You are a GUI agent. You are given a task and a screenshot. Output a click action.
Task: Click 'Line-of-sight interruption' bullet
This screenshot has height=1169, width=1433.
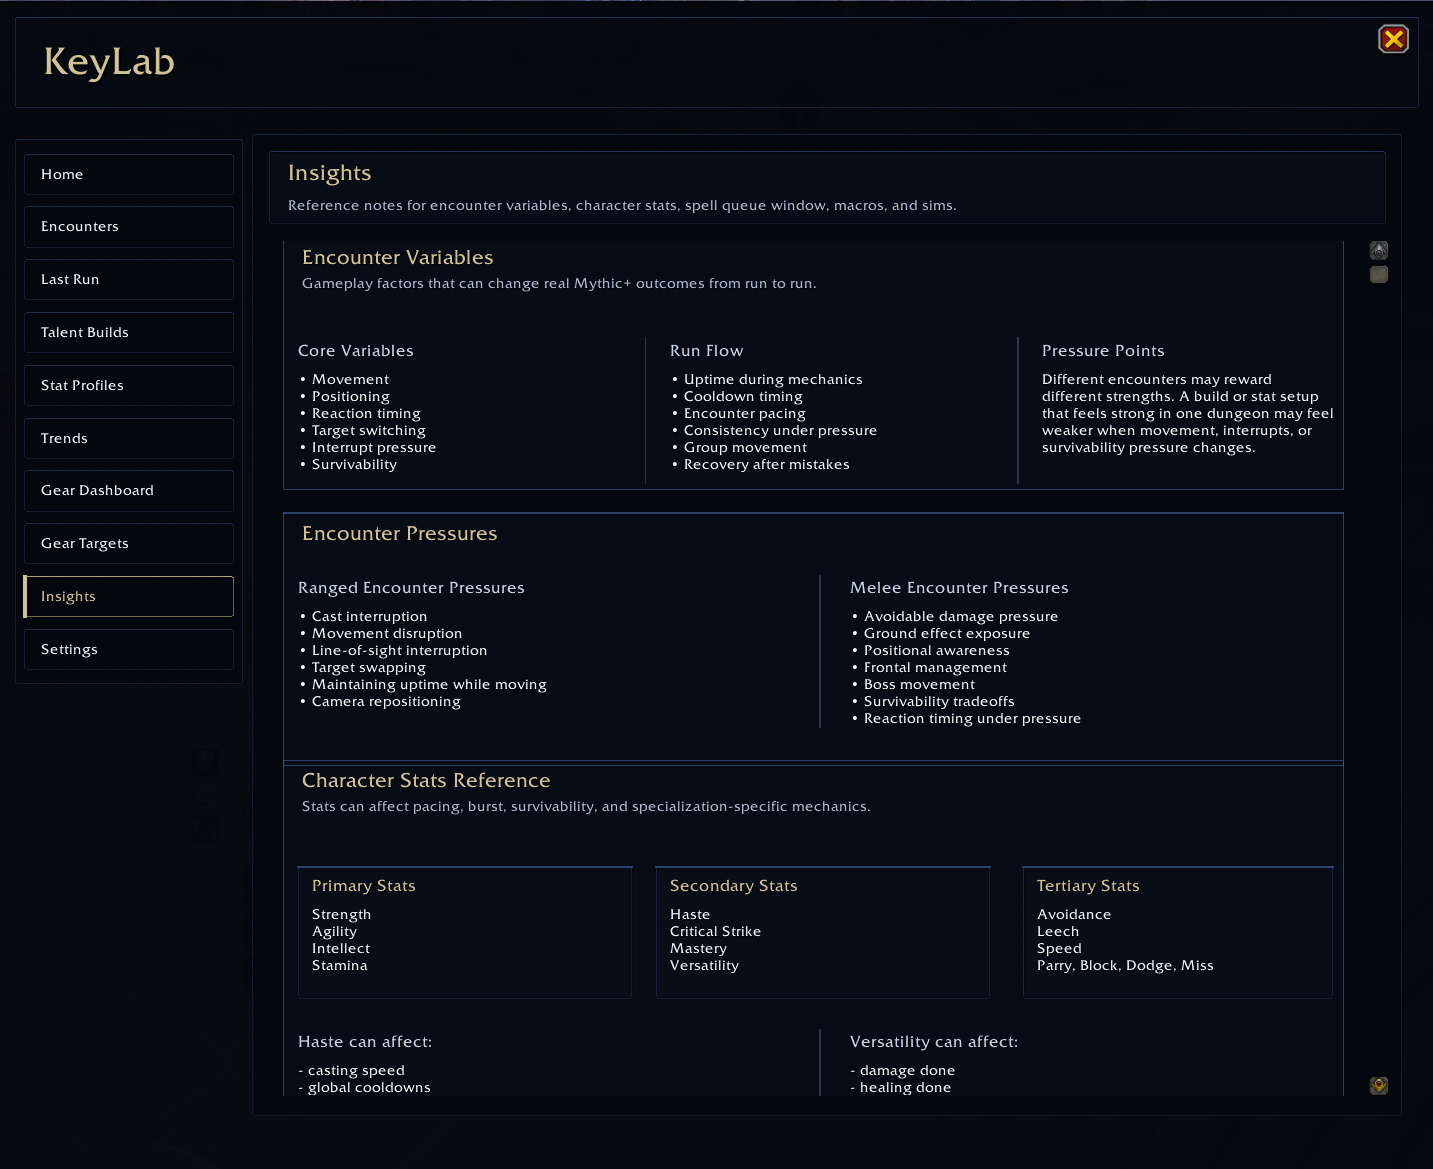(x=400, y=650)
